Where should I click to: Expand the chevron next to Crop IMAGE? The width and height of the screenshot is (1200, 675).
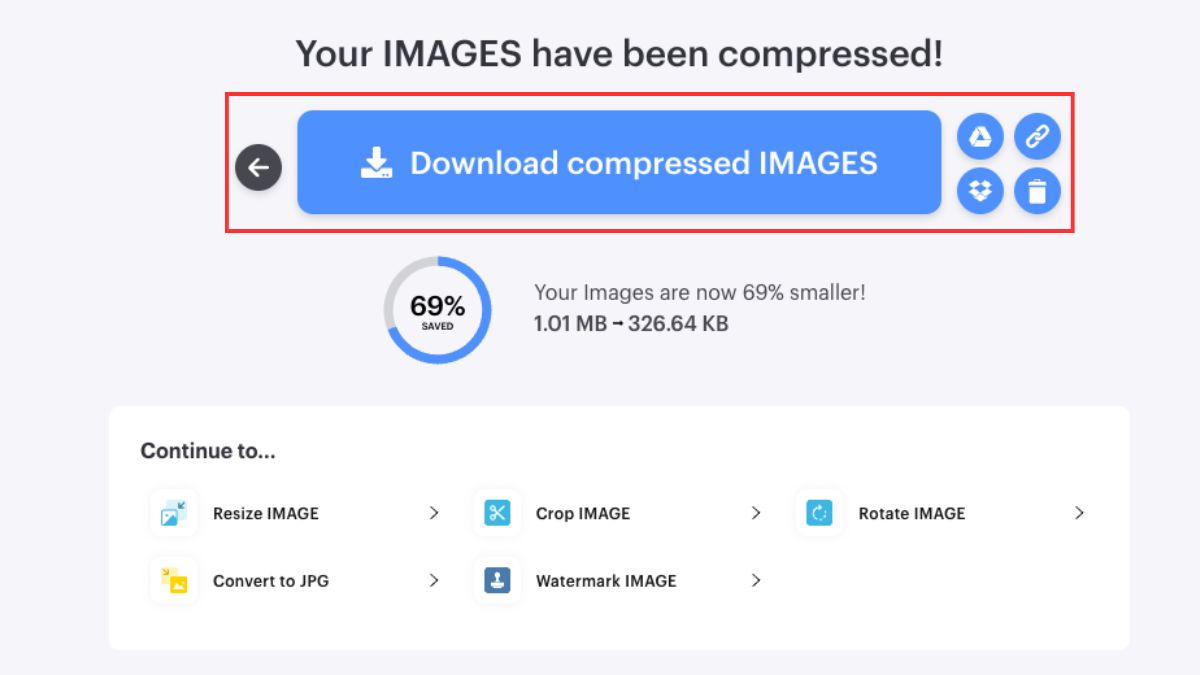[756, 513]
